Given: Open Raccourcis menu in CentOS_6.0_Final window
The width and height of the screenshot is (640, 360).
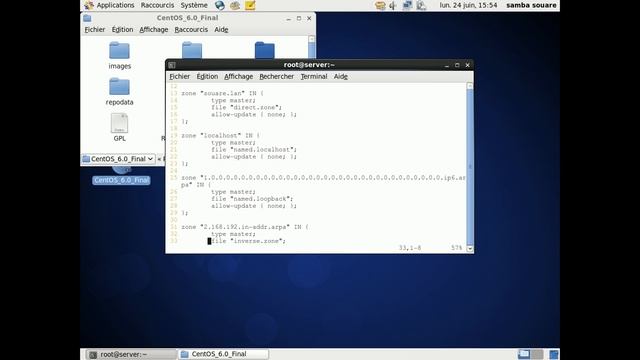Looking at the screenshot, I should [191, 29].
